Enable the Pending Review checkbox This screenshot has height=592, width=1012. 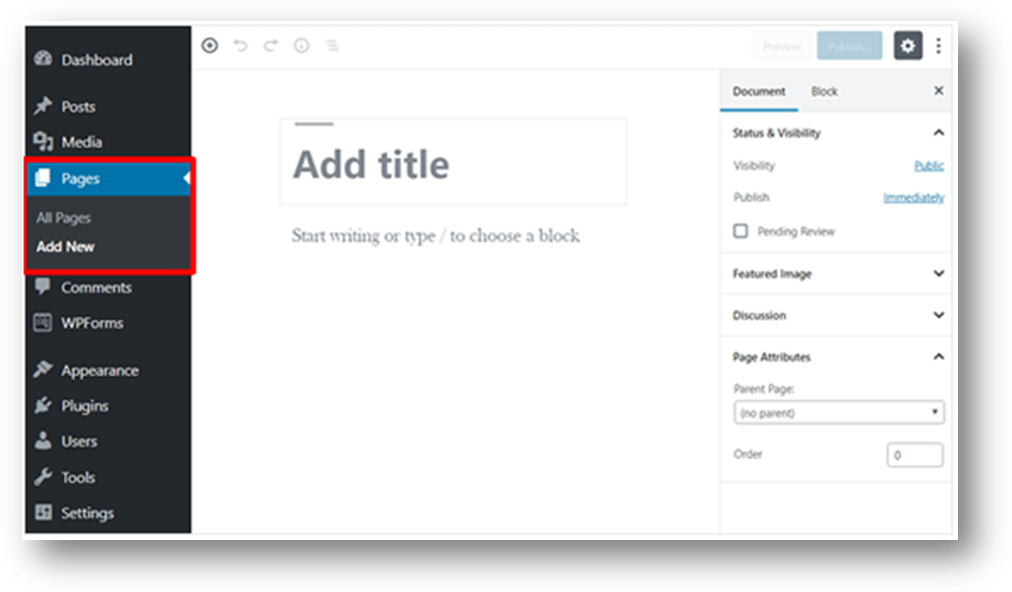pyautogui.click(x=741, y=231)
